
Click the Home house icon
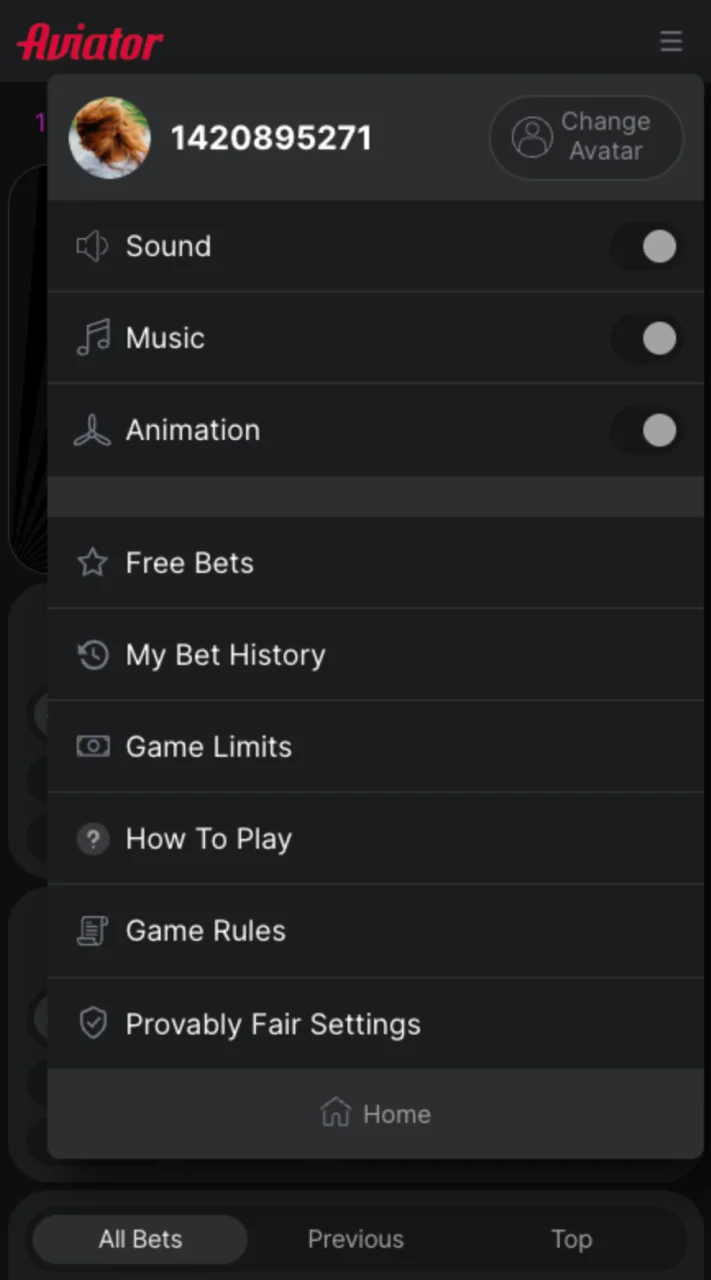pos(335,1113)
